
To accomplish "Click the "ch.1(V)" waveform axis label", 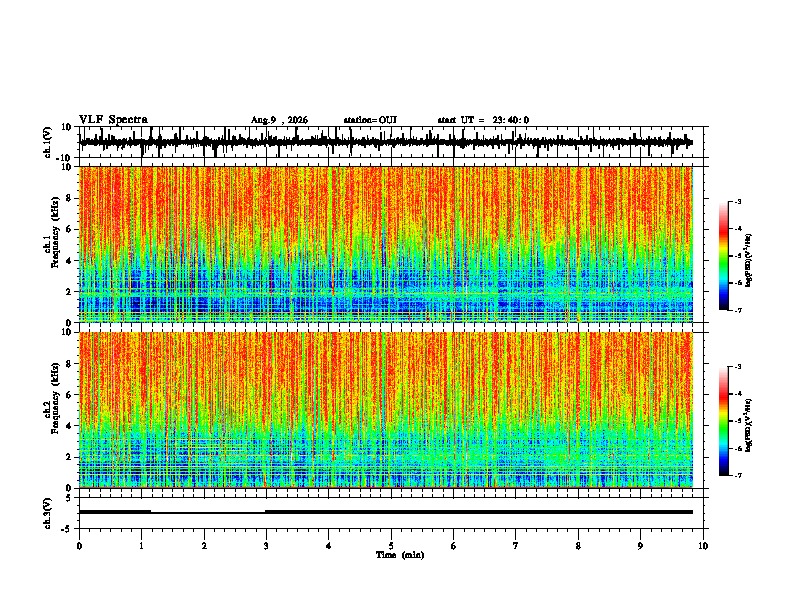I will 47,142.
